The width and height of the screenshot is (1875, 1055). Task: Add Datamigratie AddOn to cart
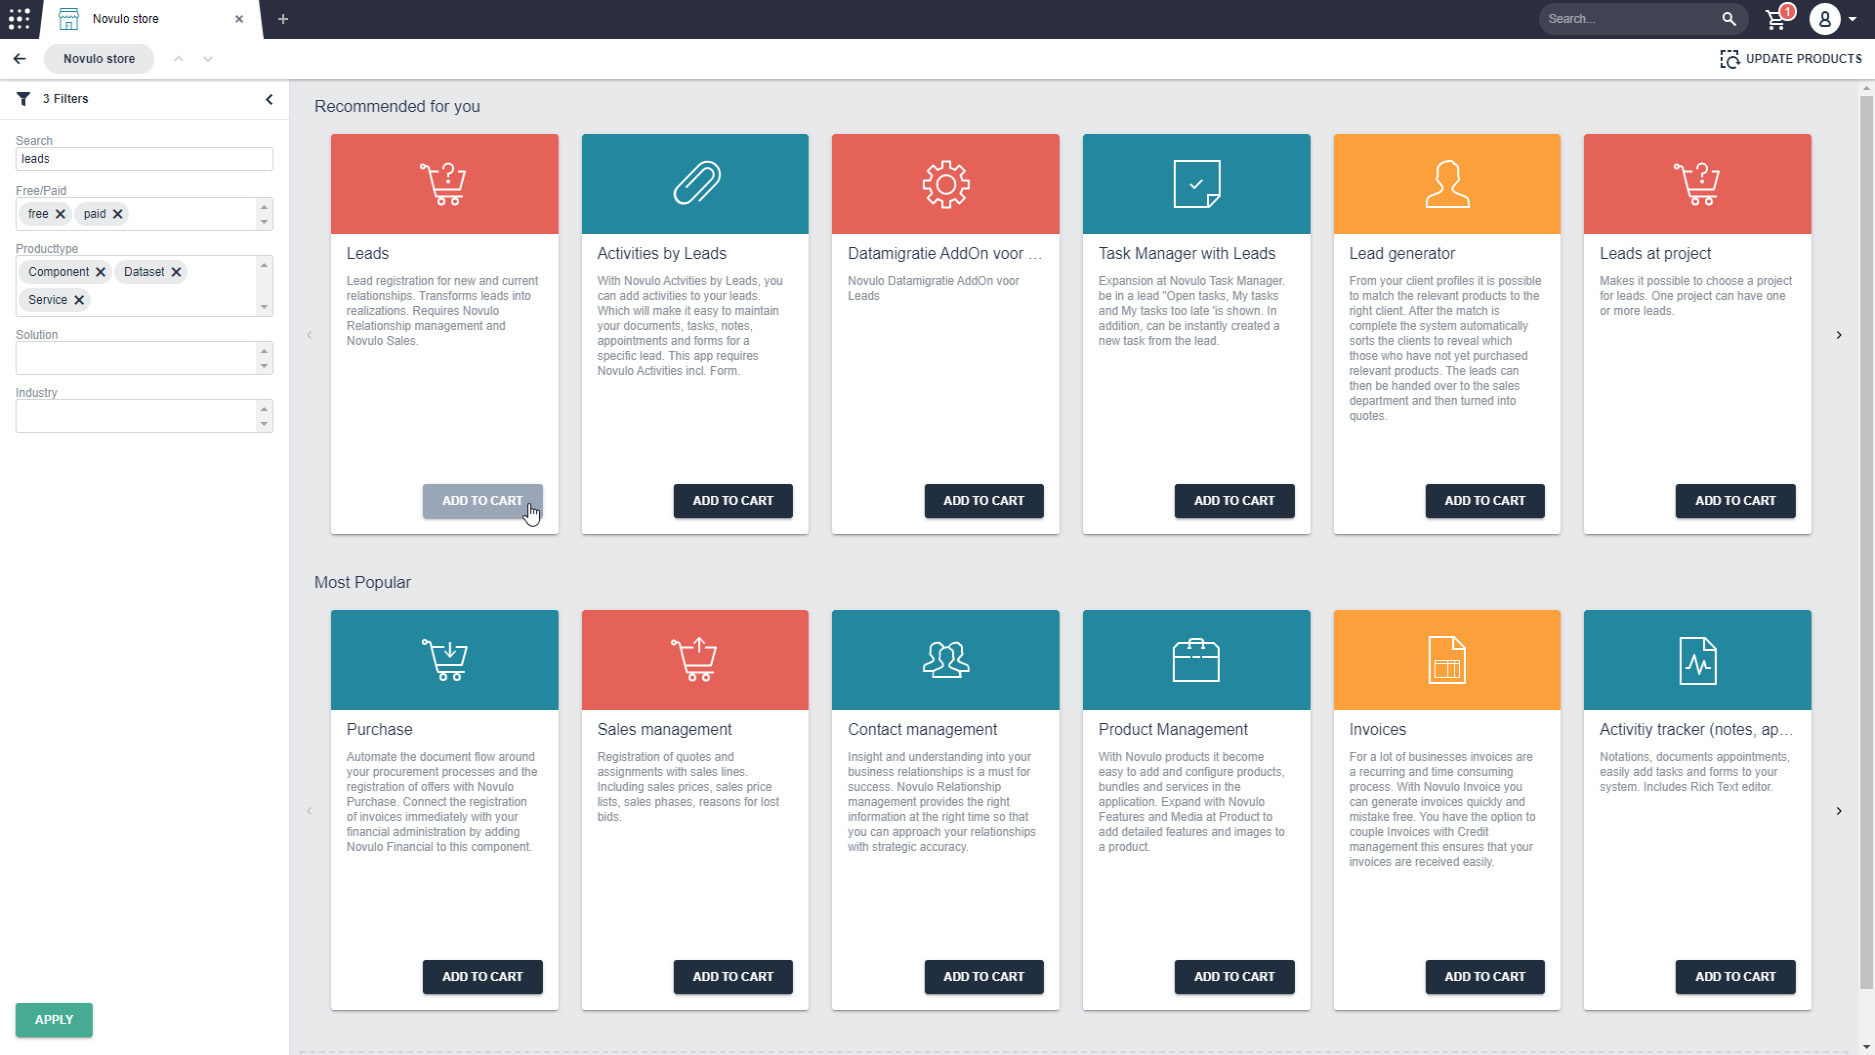click(984, 501)
